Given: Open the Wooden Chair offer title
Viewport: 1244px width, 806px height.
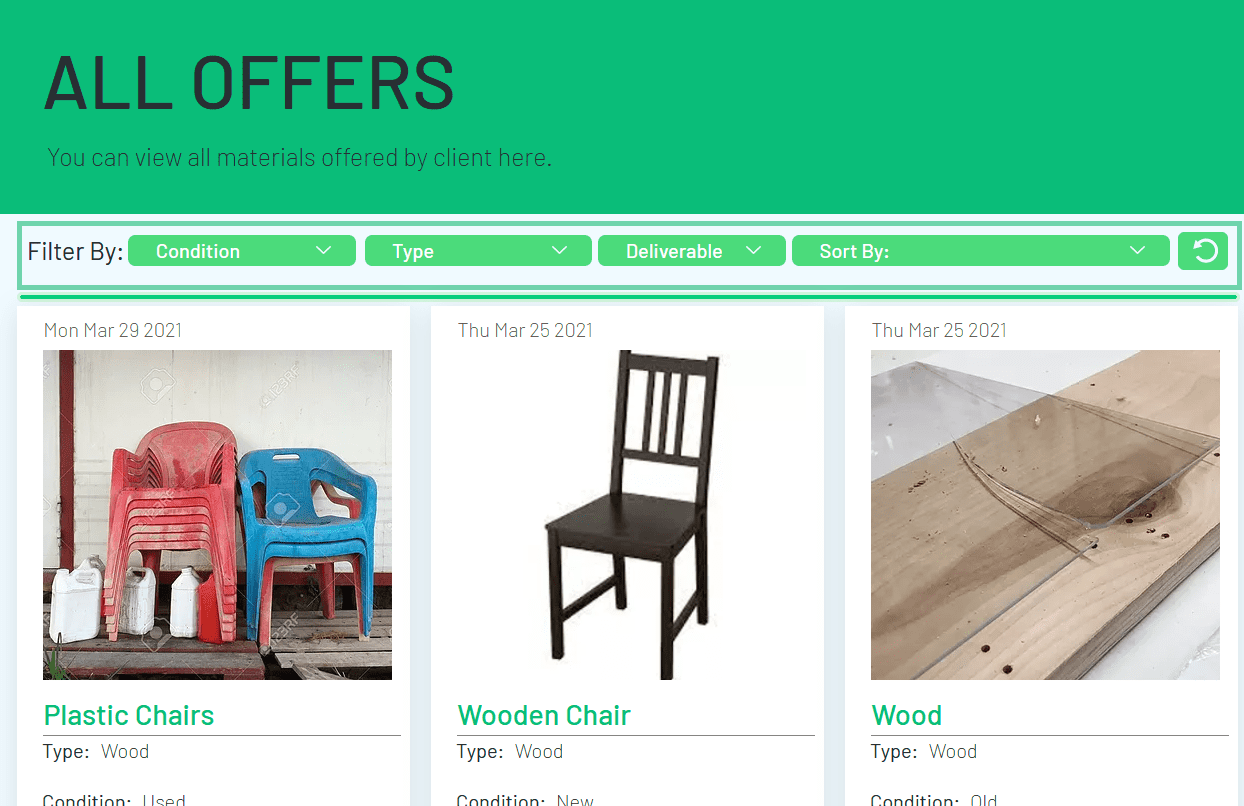Looking at the screenshot, I should [544, 715].
